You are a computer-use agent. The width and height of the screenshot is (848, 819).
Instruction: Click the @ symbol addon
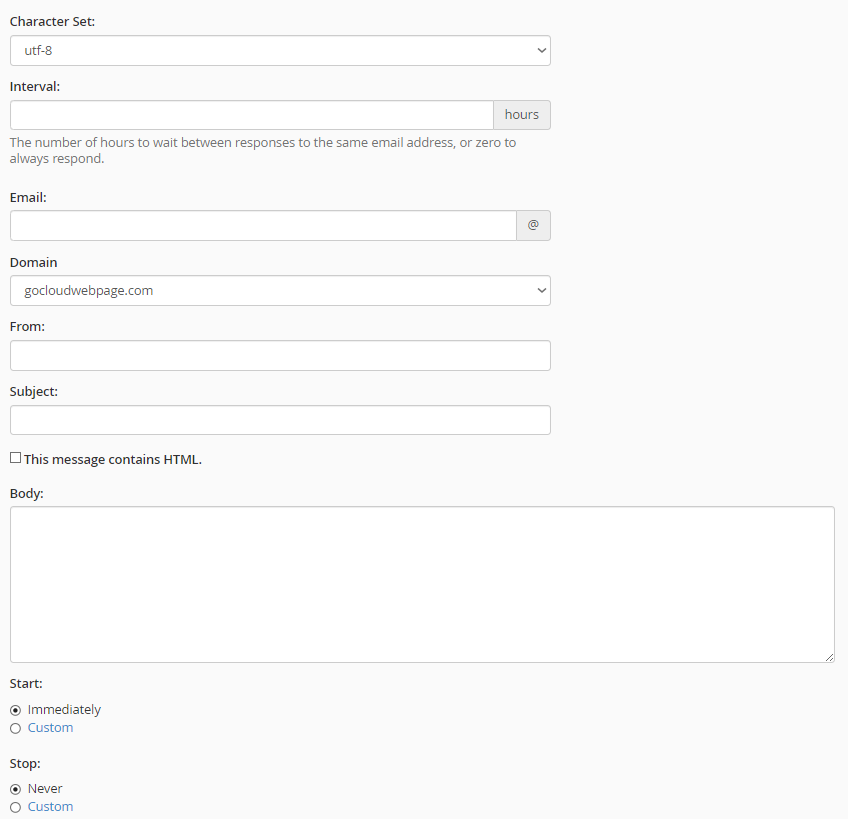tap(533, 226)
